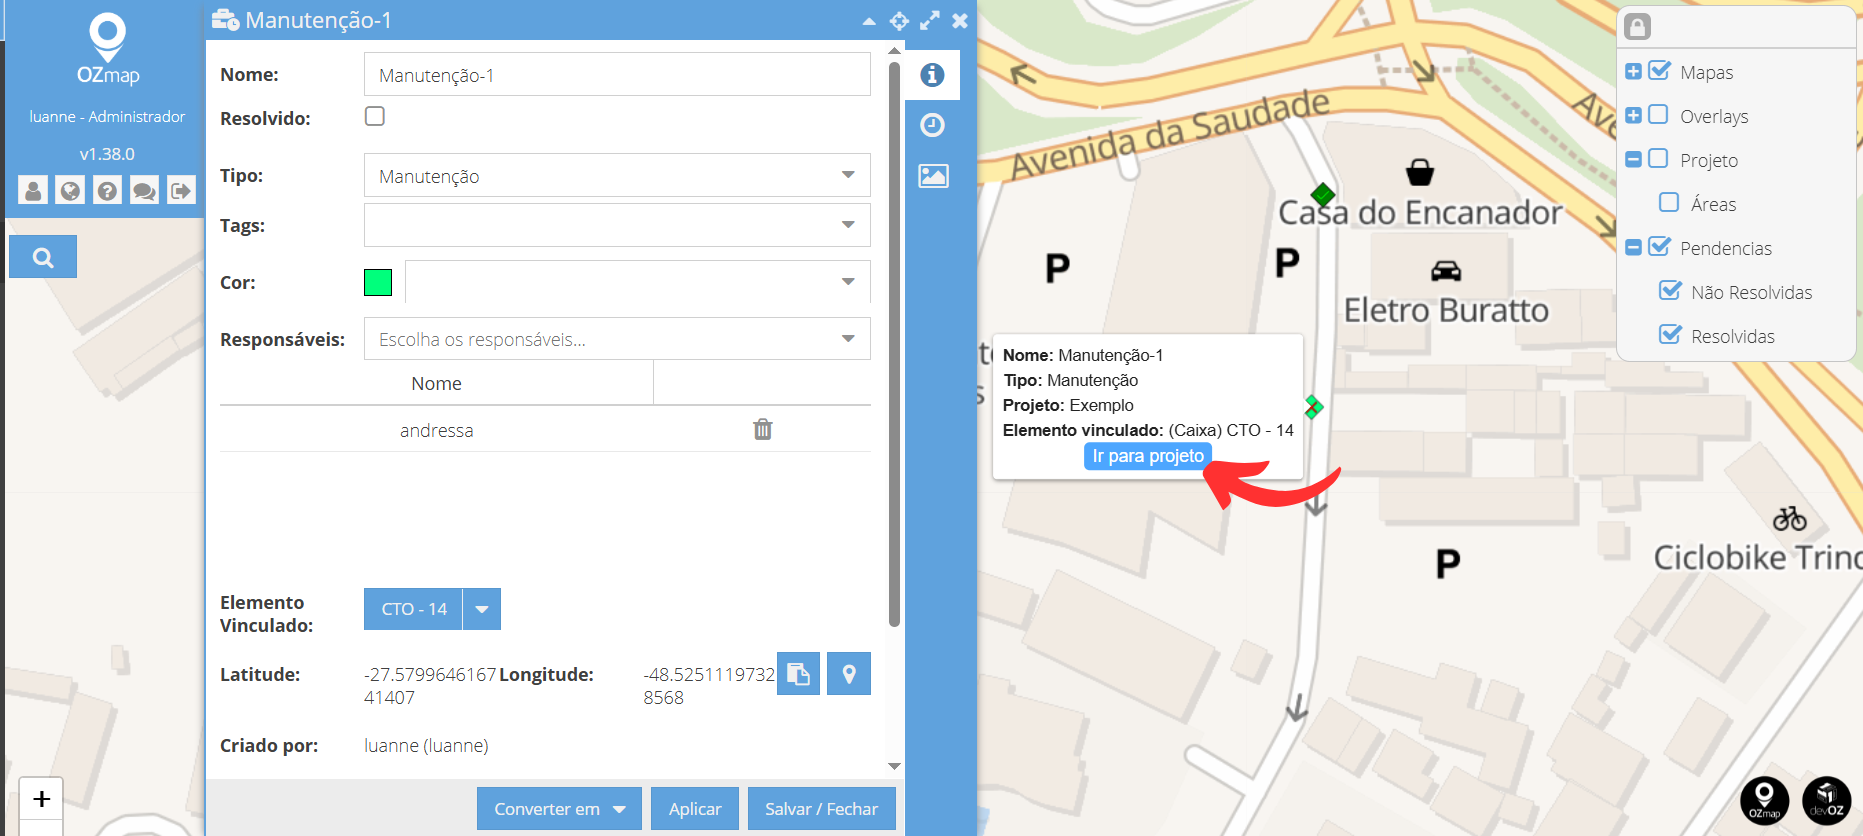Click the round OZmap badge at bottom right
This screenshot has width=1863, height=836.
[1765, 801]
